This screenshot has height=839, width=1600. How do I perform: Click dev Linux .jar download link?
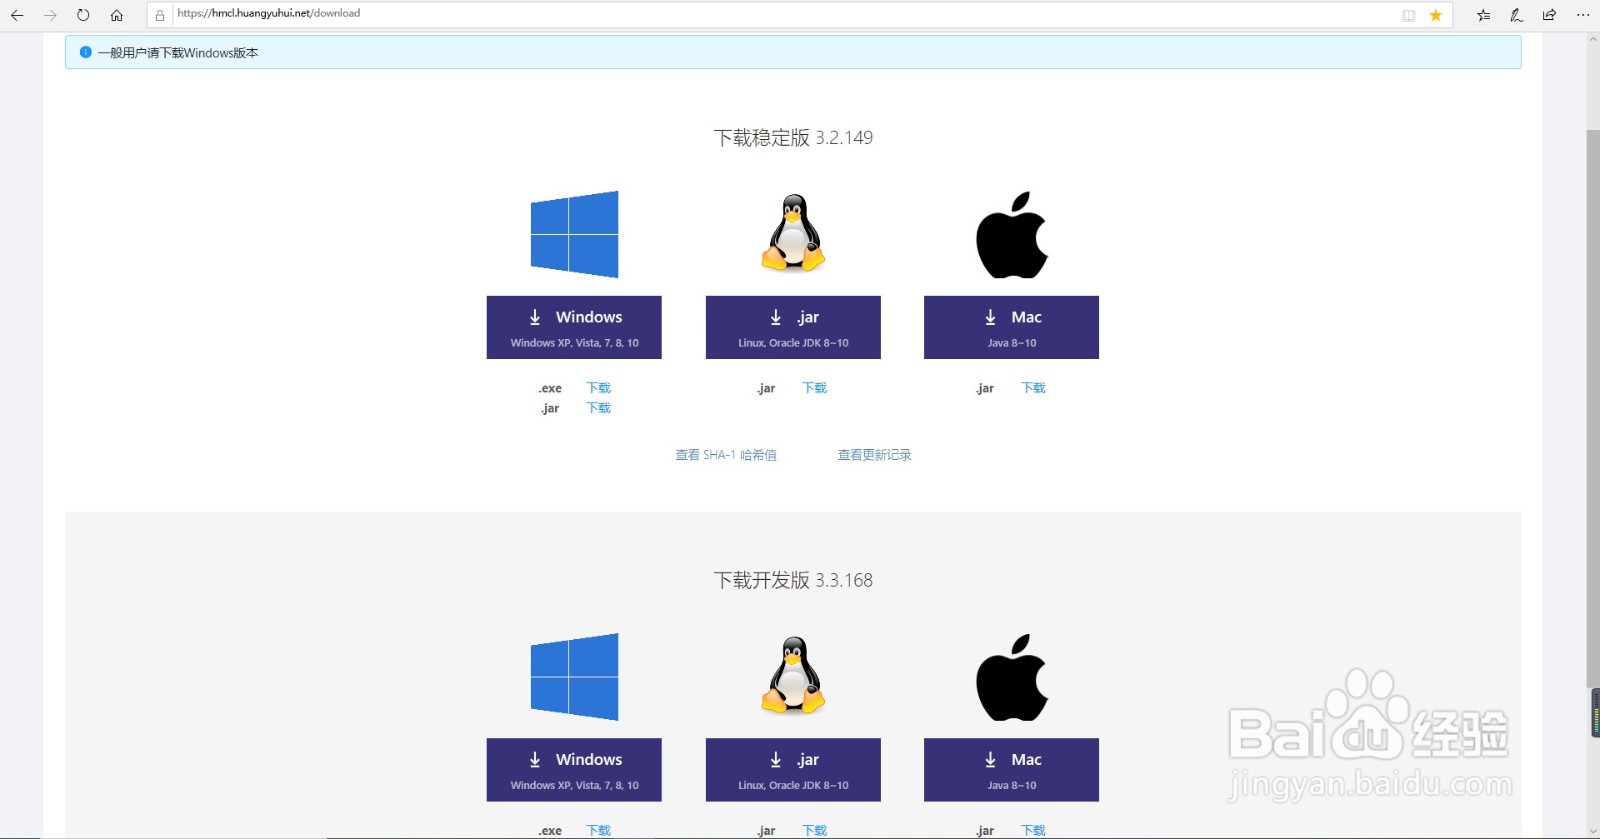click(814, 831)
